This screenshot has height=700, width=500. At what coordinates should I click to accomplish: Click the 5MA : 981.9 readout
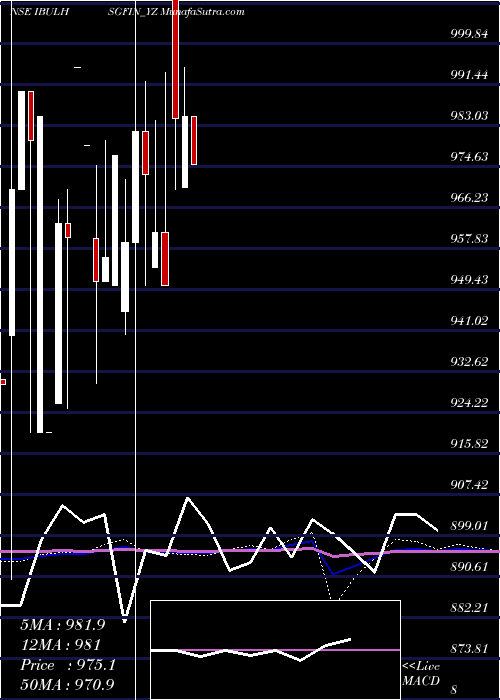coord(63,625)
